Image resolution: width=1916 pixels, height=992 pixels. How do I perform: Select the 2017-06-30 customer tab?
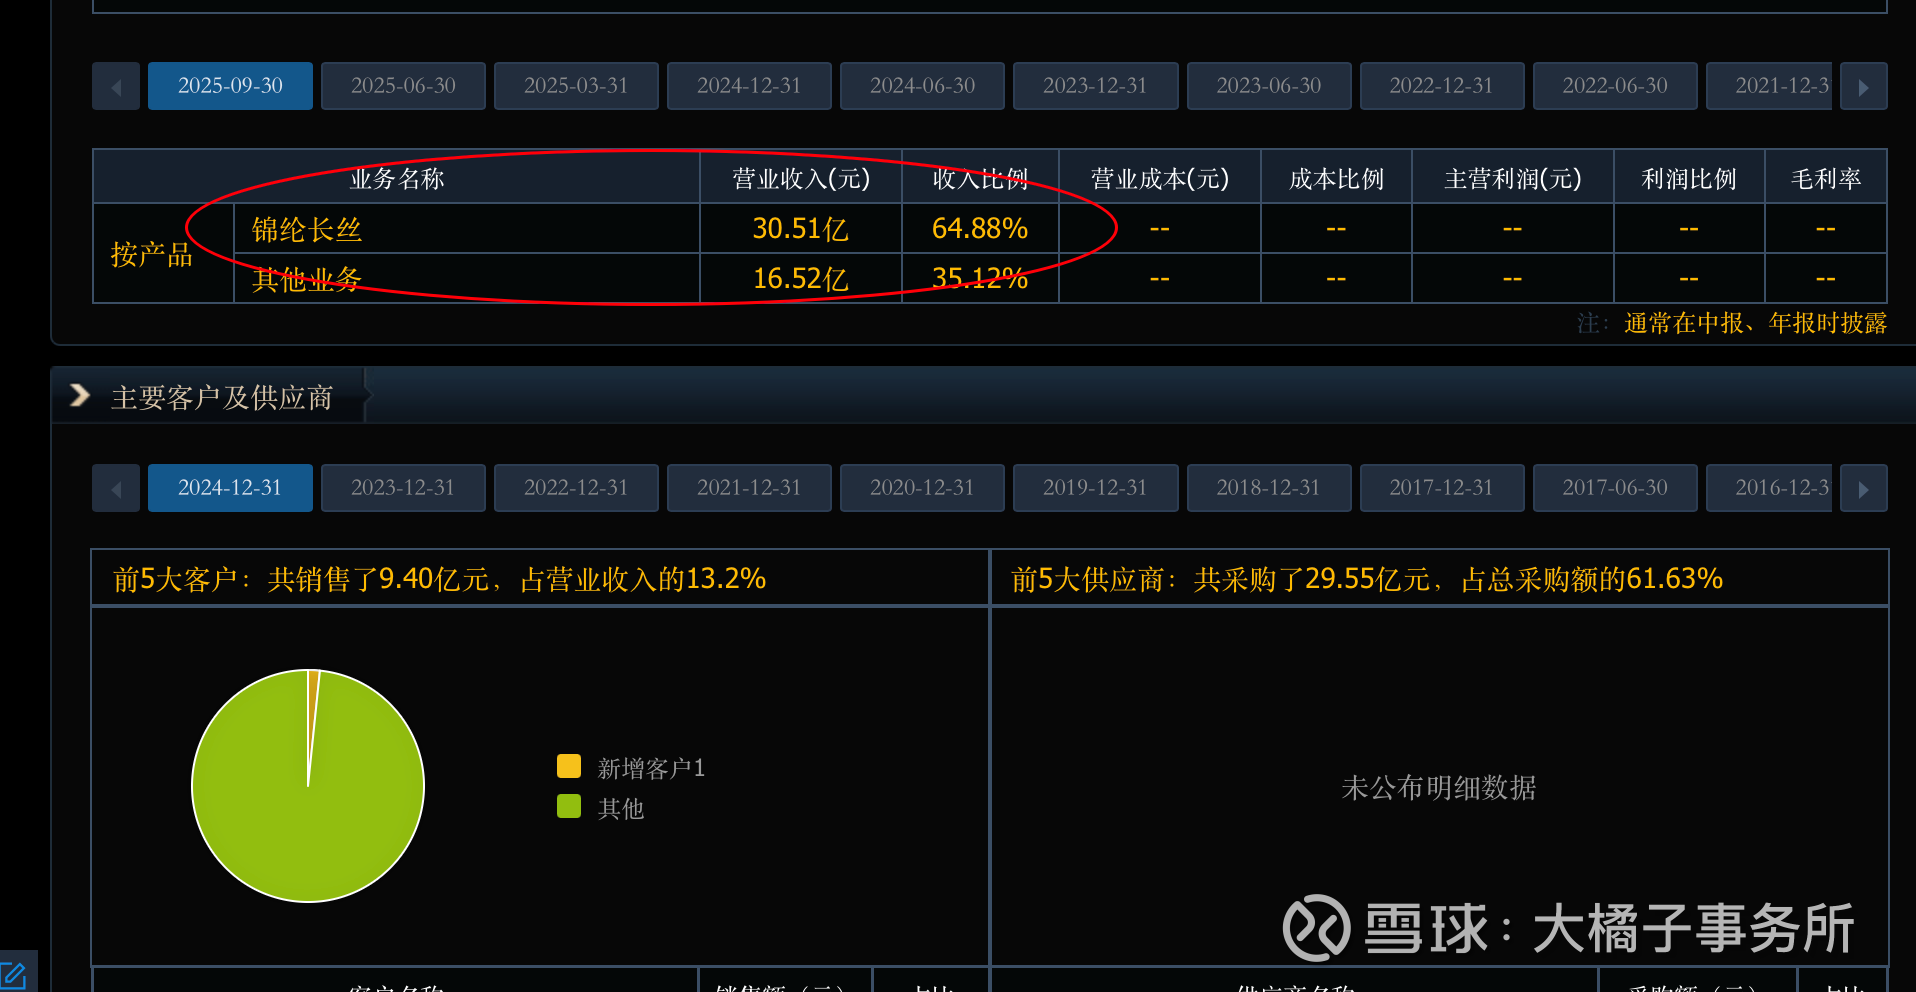click(1615, 488)
